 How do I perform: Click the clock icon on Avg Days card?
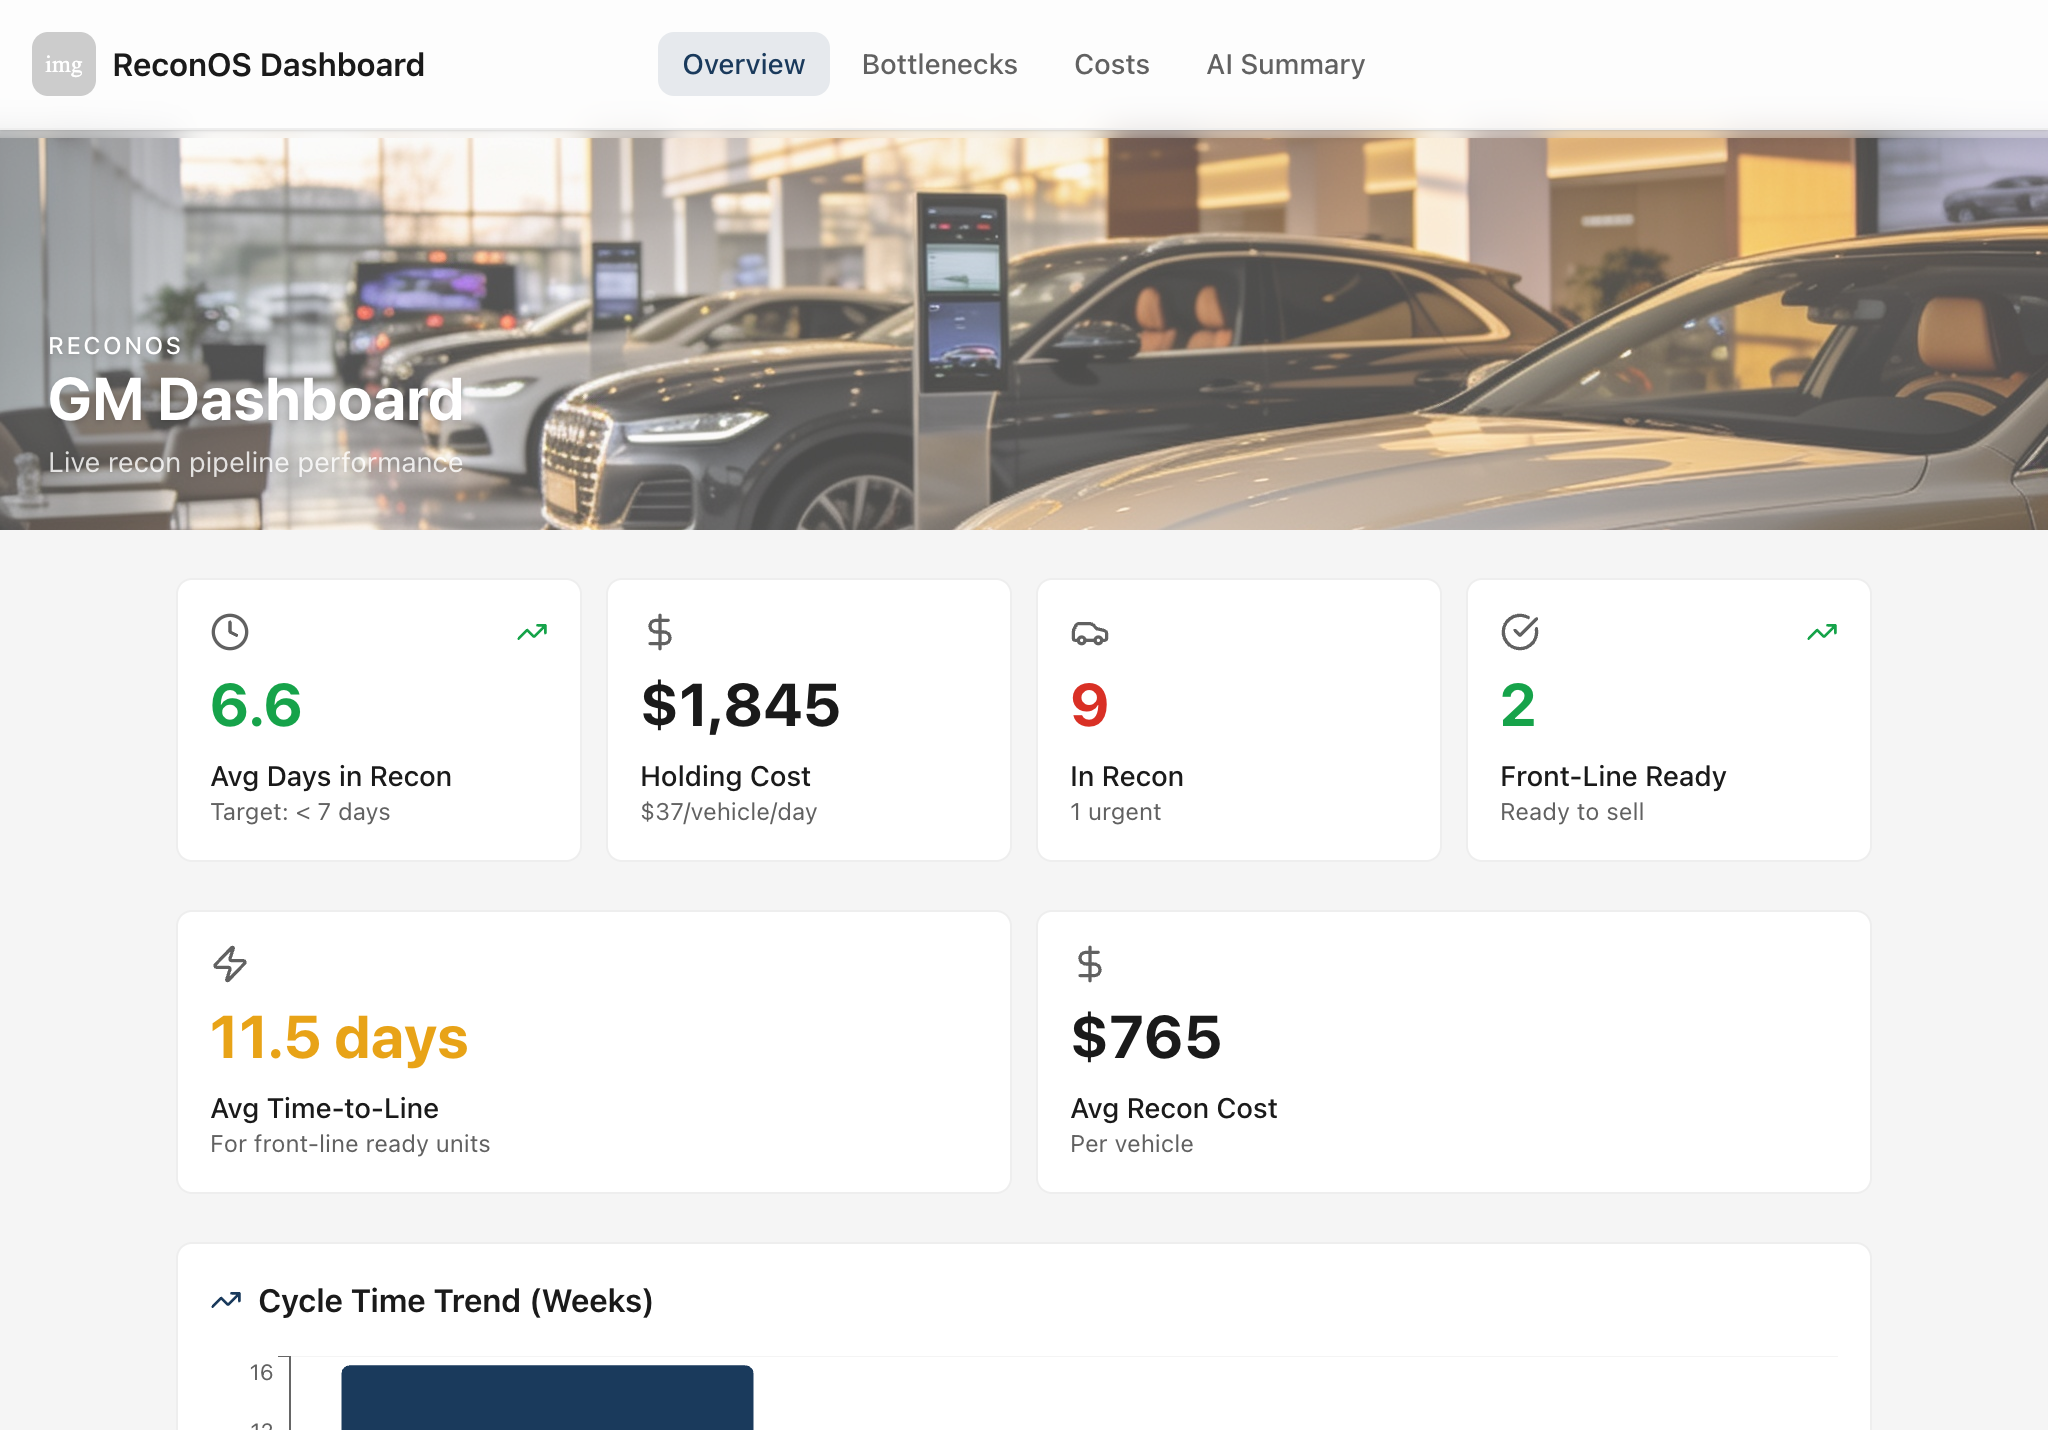(230, 632)
